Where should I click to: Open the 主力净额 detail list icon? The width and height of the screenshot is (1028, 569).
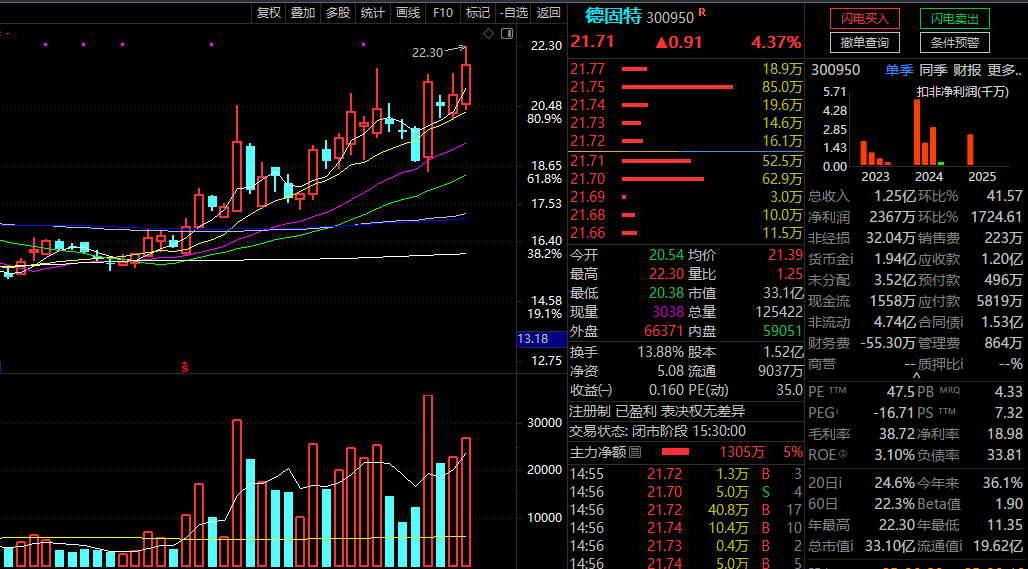point(634,453)
